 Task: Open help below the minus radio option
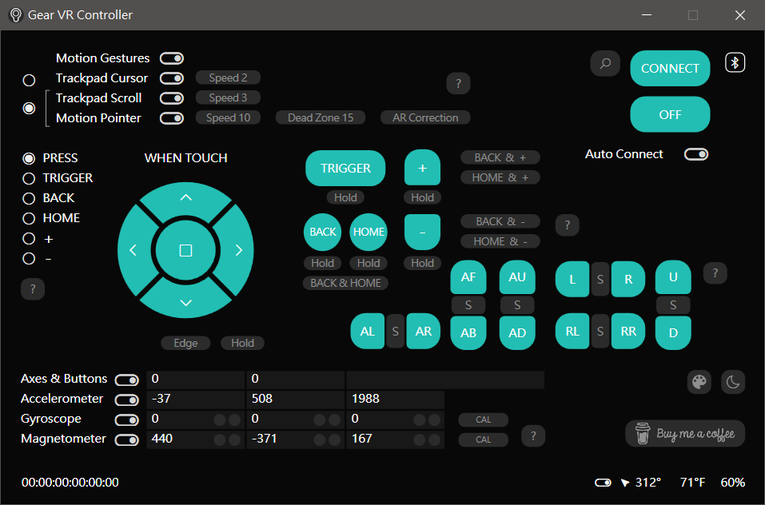pyautogui.click(x=33, y=289)
